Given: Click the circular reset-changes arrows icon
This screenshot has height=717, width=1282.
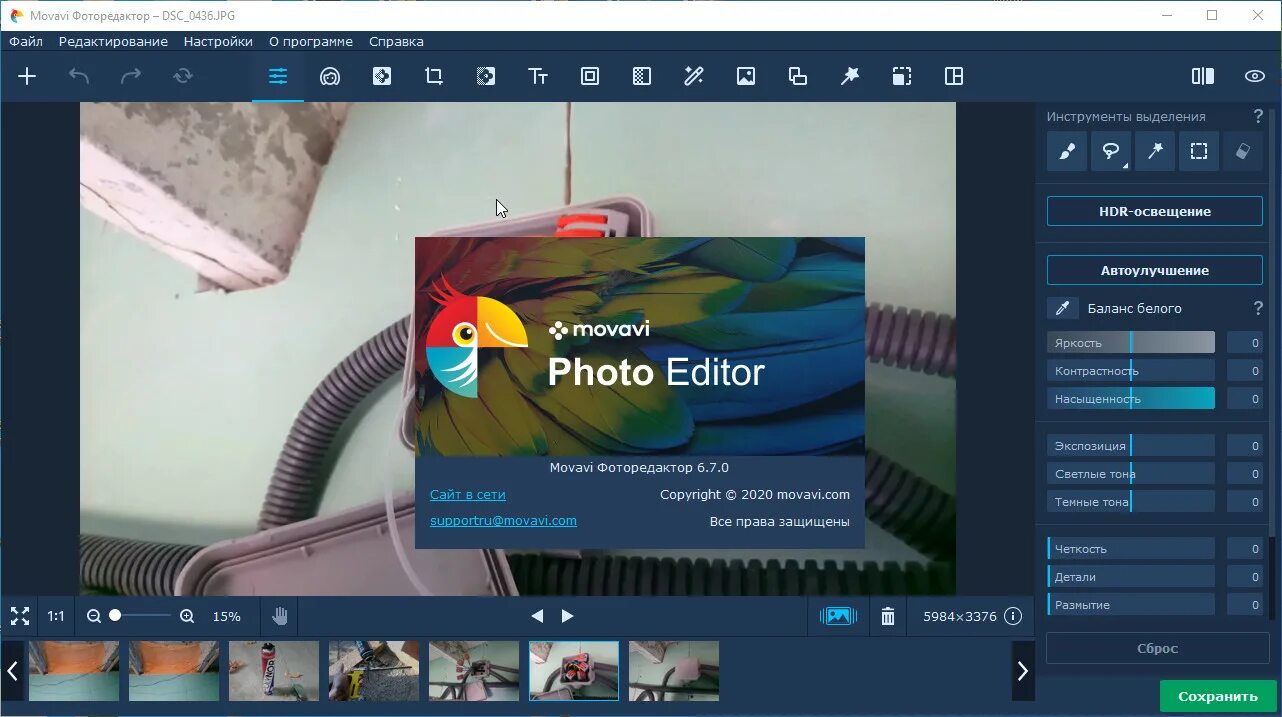Looking at the screenshot, I should (x=183, y=76).
